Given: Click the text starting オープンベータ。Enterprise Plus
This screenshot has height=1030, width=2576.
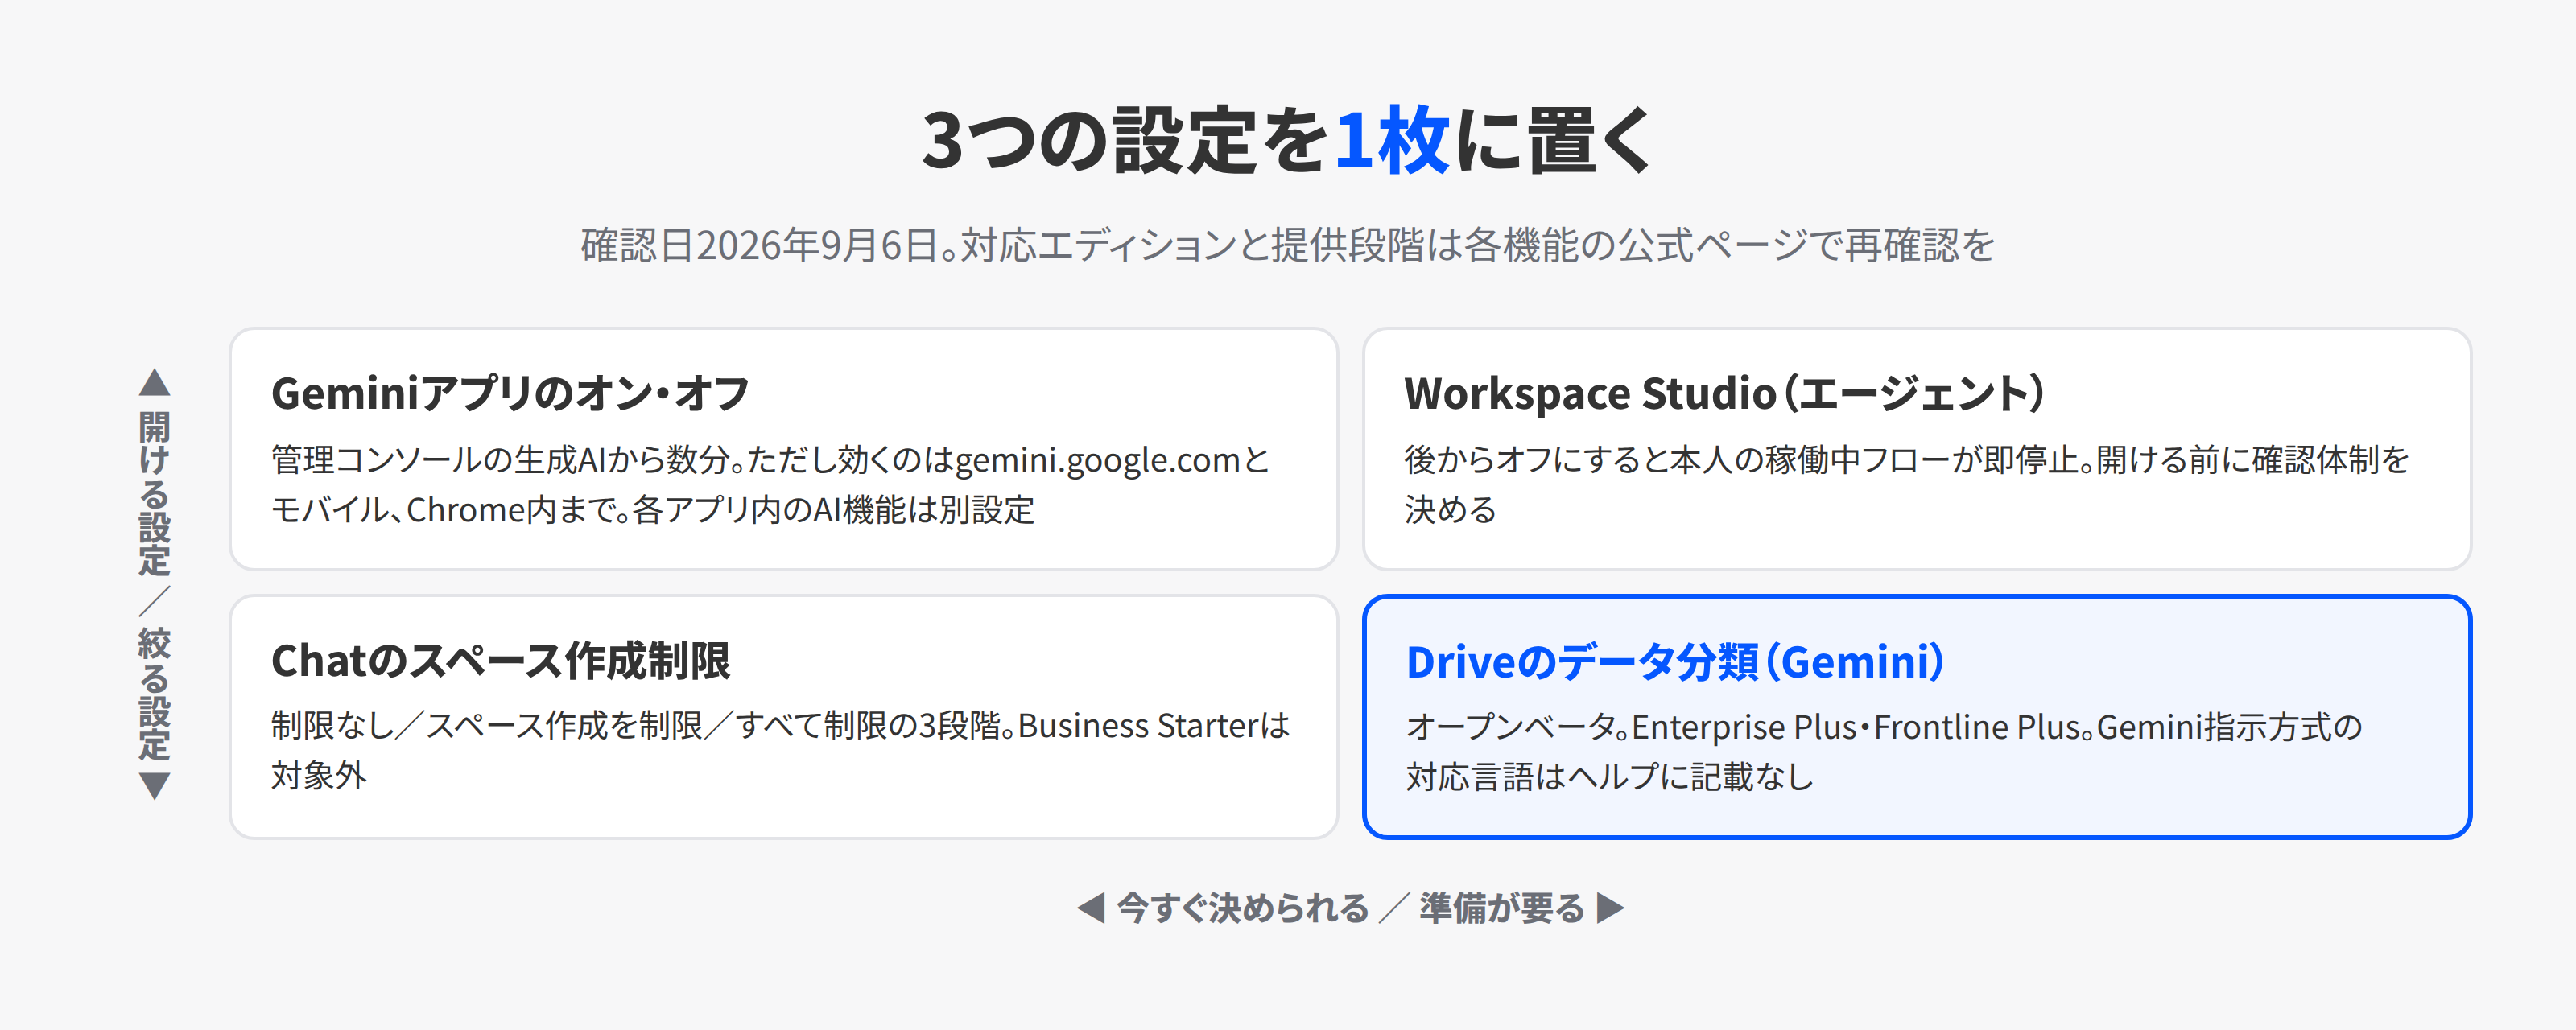Looking at the screenshot, I should (1884, 752).
